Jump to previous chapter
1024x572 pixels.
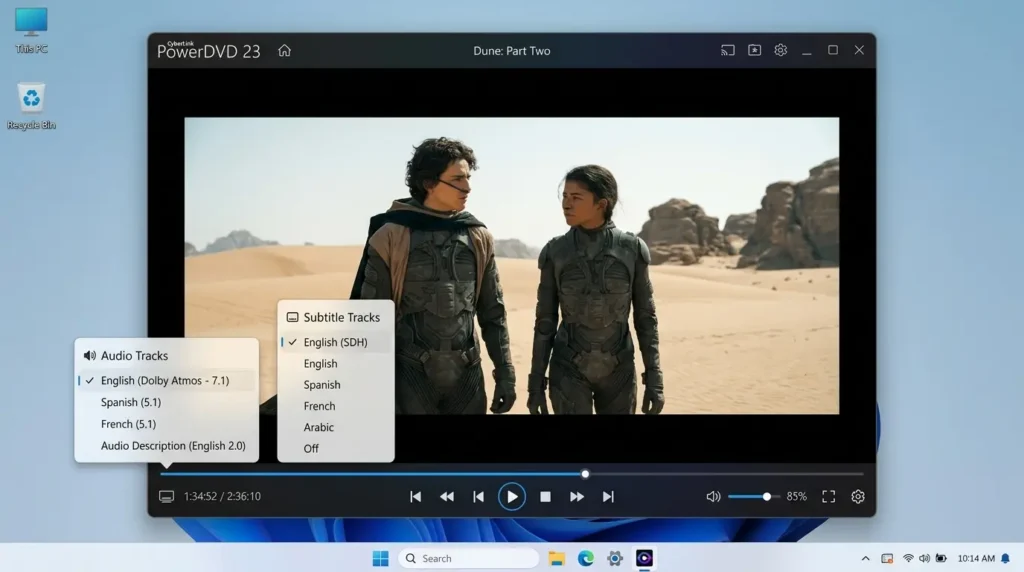tap(415, 497)
